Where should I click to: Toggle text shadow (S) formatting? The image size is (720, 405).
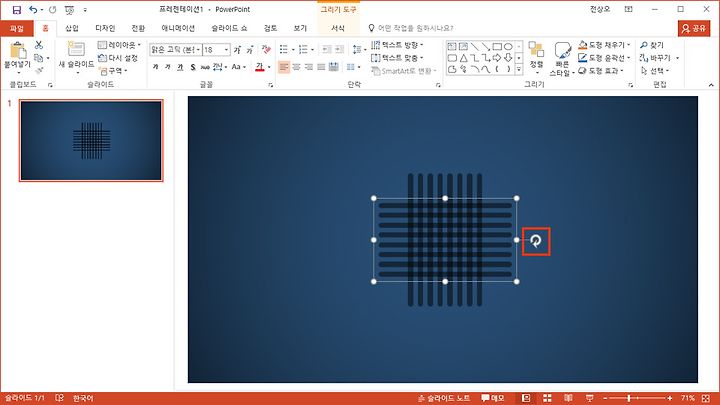tap(193, 67)
